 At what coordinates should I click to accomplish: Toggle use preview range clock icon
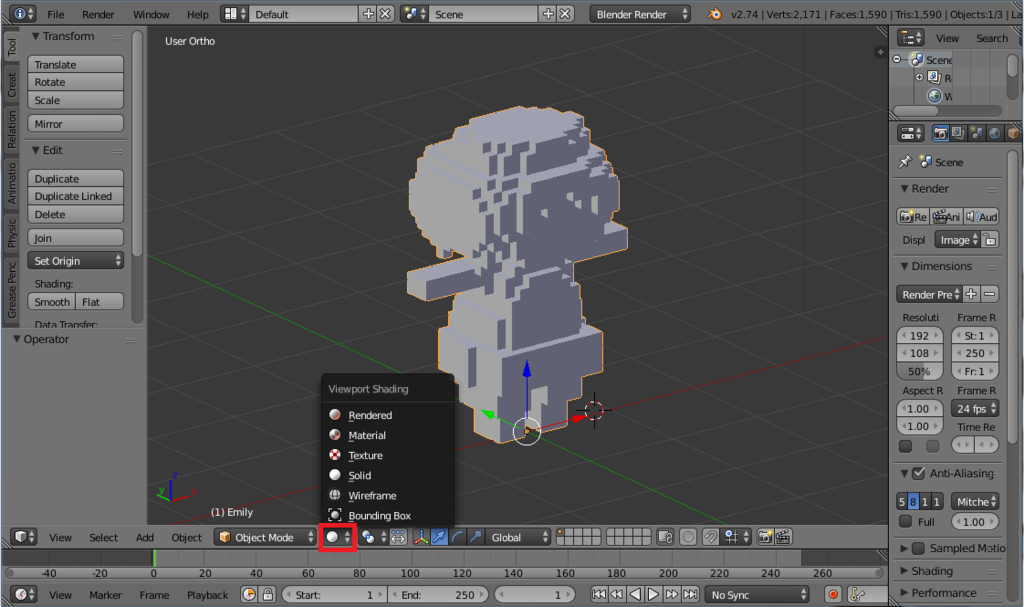(x=249, y=595)
